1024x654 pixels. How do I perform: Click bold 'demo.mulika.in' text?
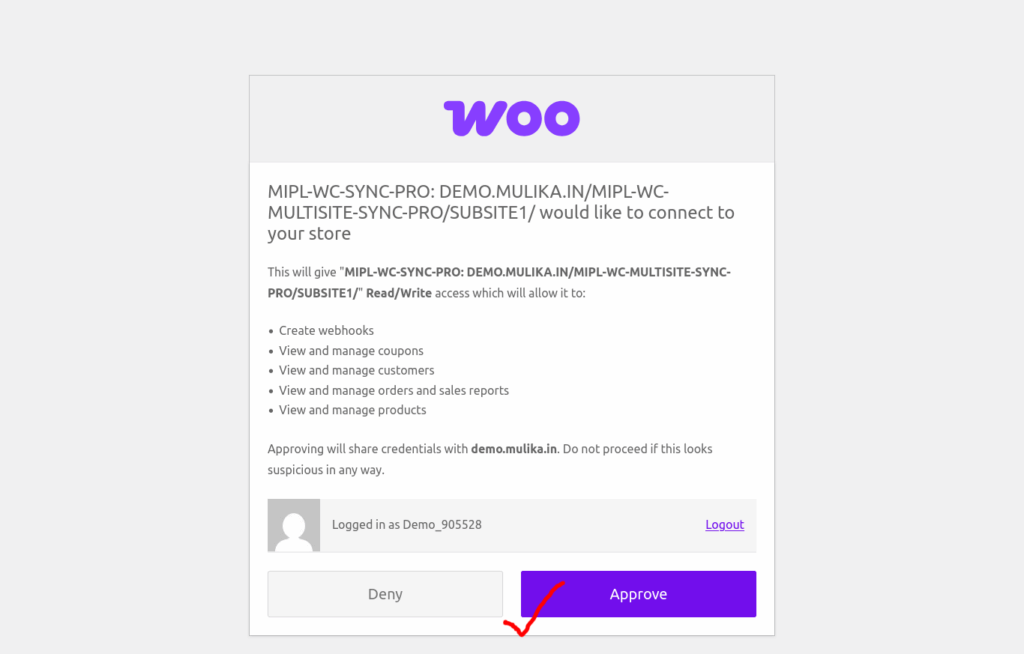point(514,449)
